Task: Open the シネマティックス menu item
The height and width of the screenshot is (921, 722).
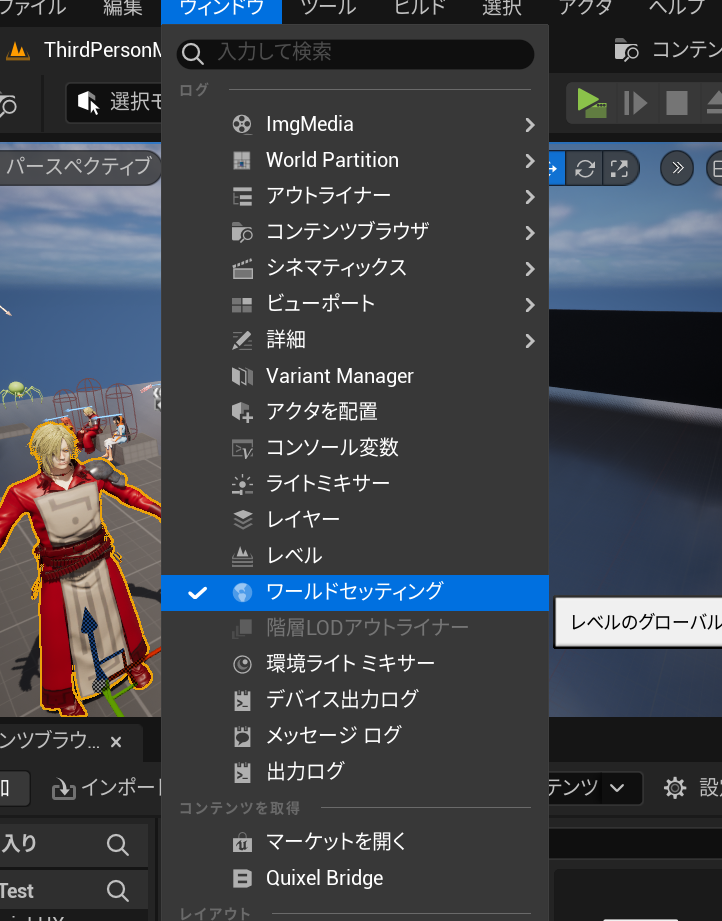Action: [355, 268]
